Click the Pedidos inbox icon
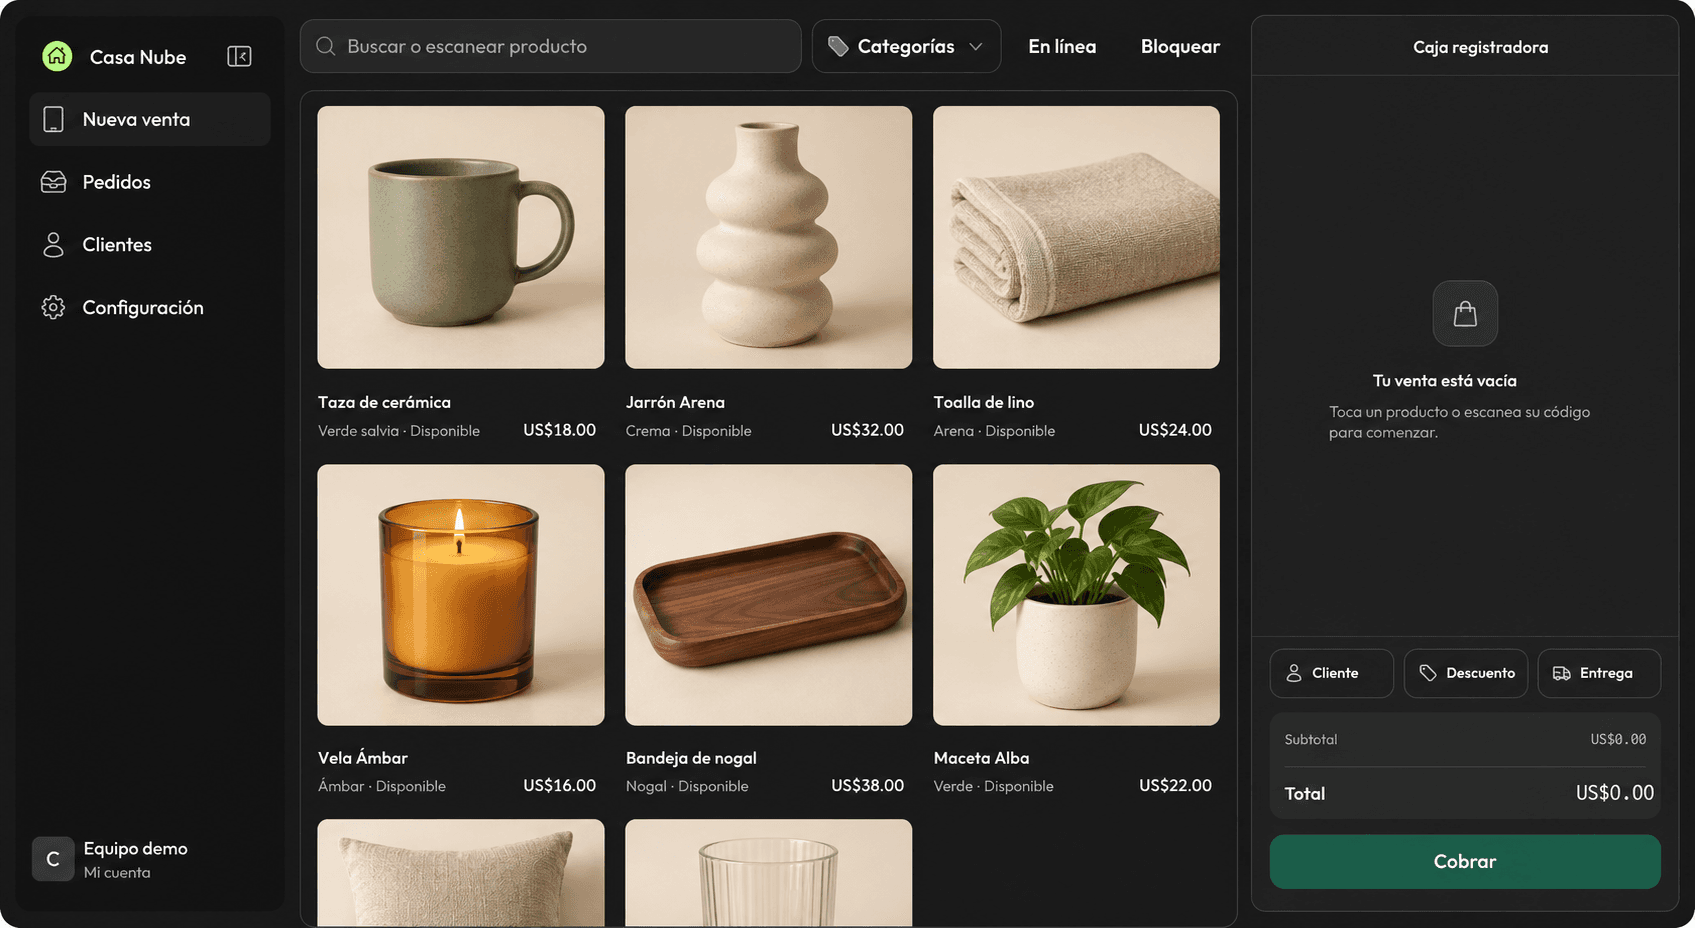 [x=54, y=182]
